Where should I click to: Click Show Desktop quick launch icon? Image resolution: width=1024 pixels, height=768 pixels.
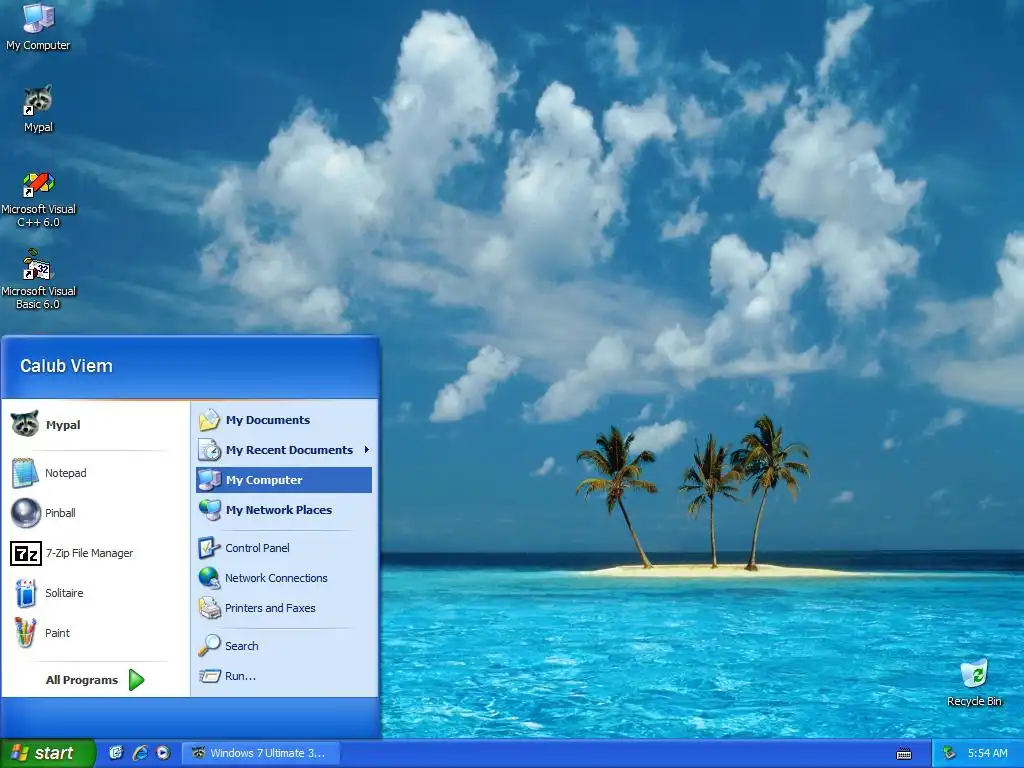[x=116, y=753]
